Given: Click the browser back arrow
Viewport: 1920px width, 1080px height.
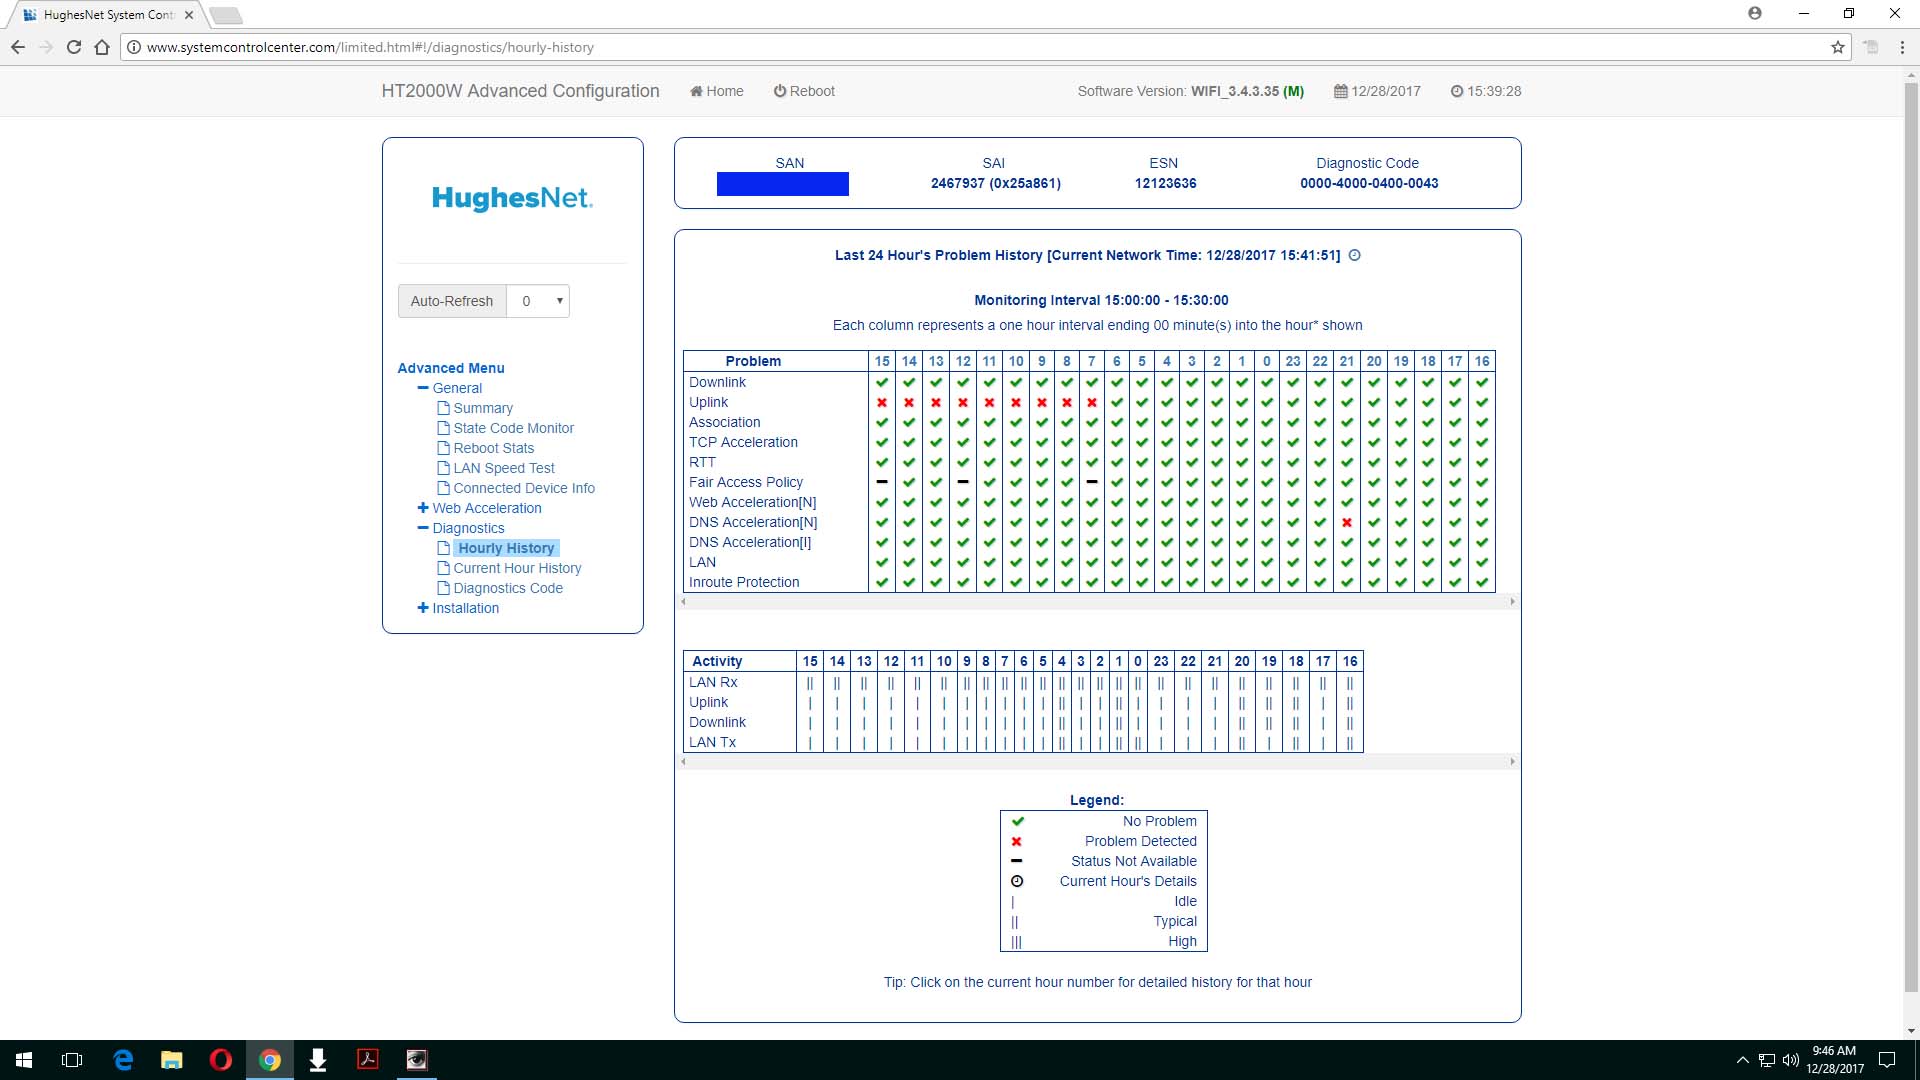Looking at the screenshot, I should click(x=18, y=47).
